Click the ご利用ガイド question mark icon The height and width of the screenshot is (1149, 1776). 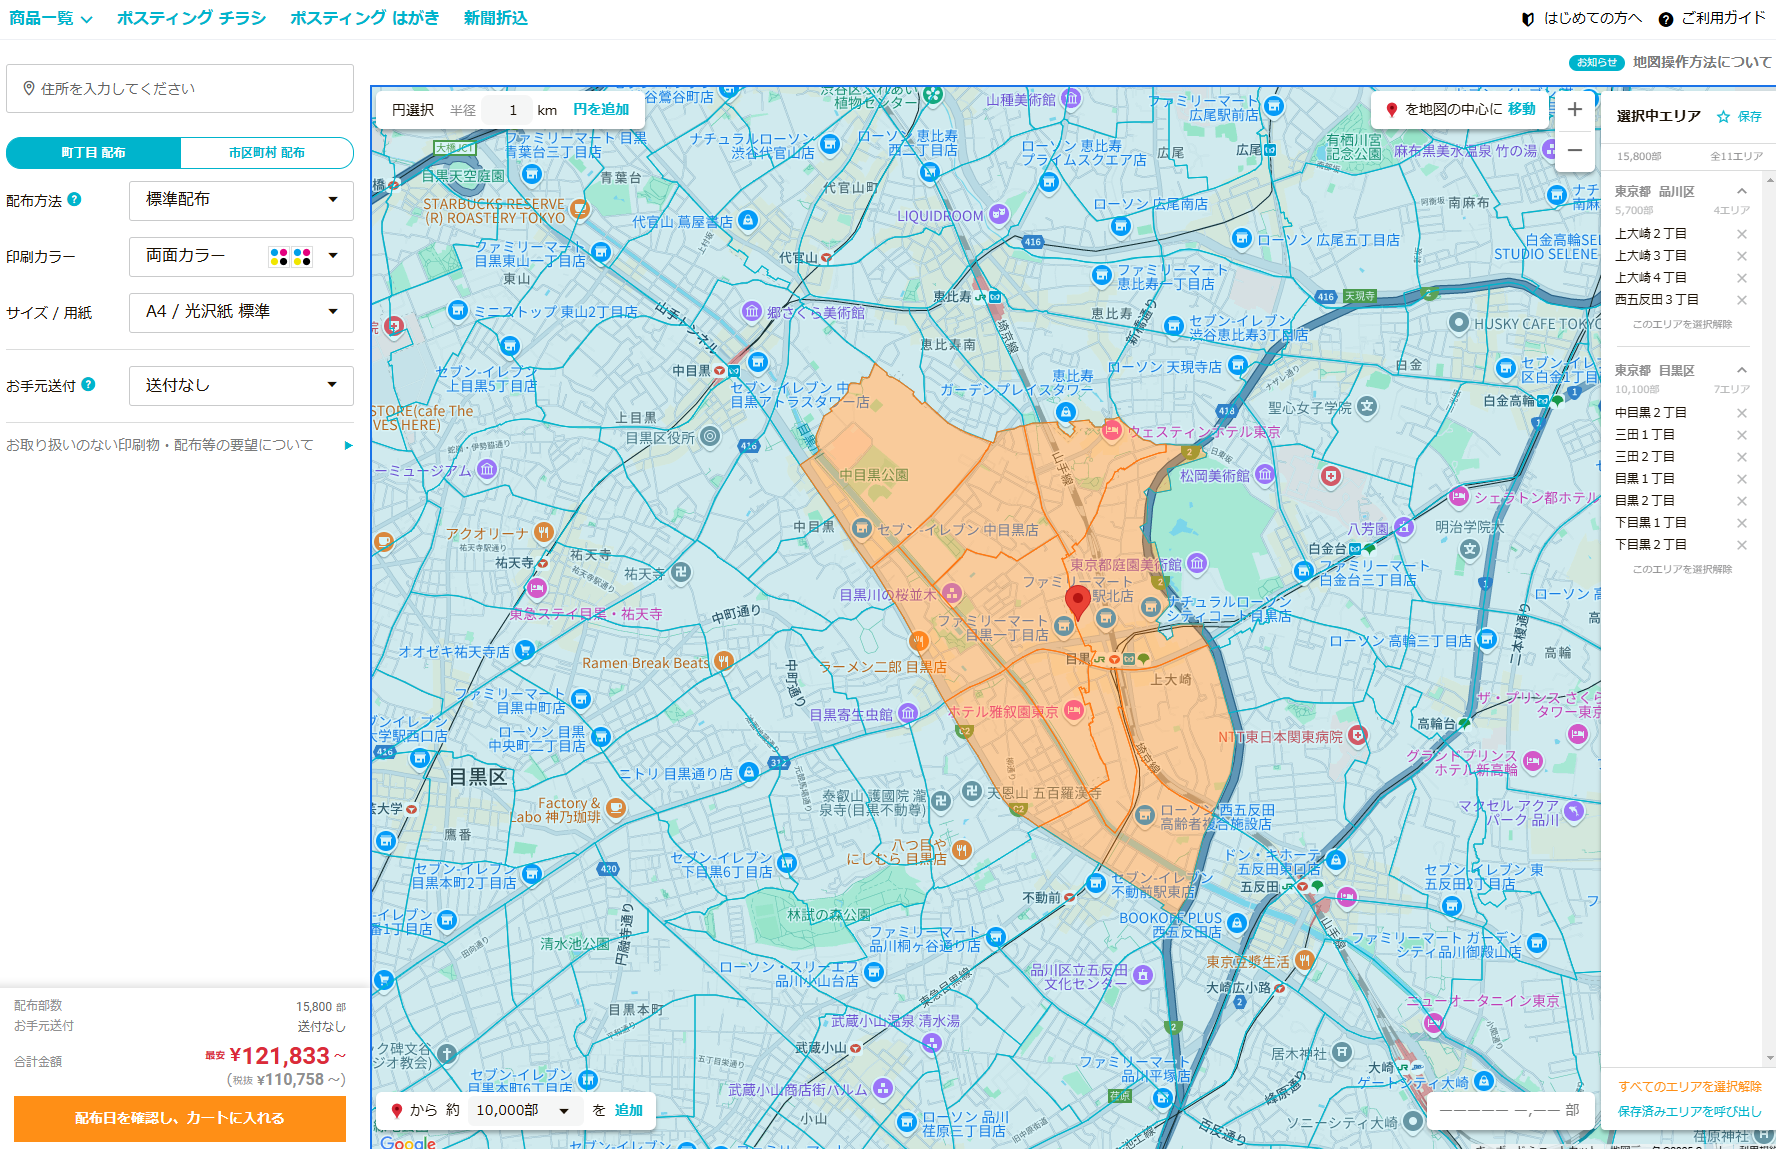point(1665,19)
